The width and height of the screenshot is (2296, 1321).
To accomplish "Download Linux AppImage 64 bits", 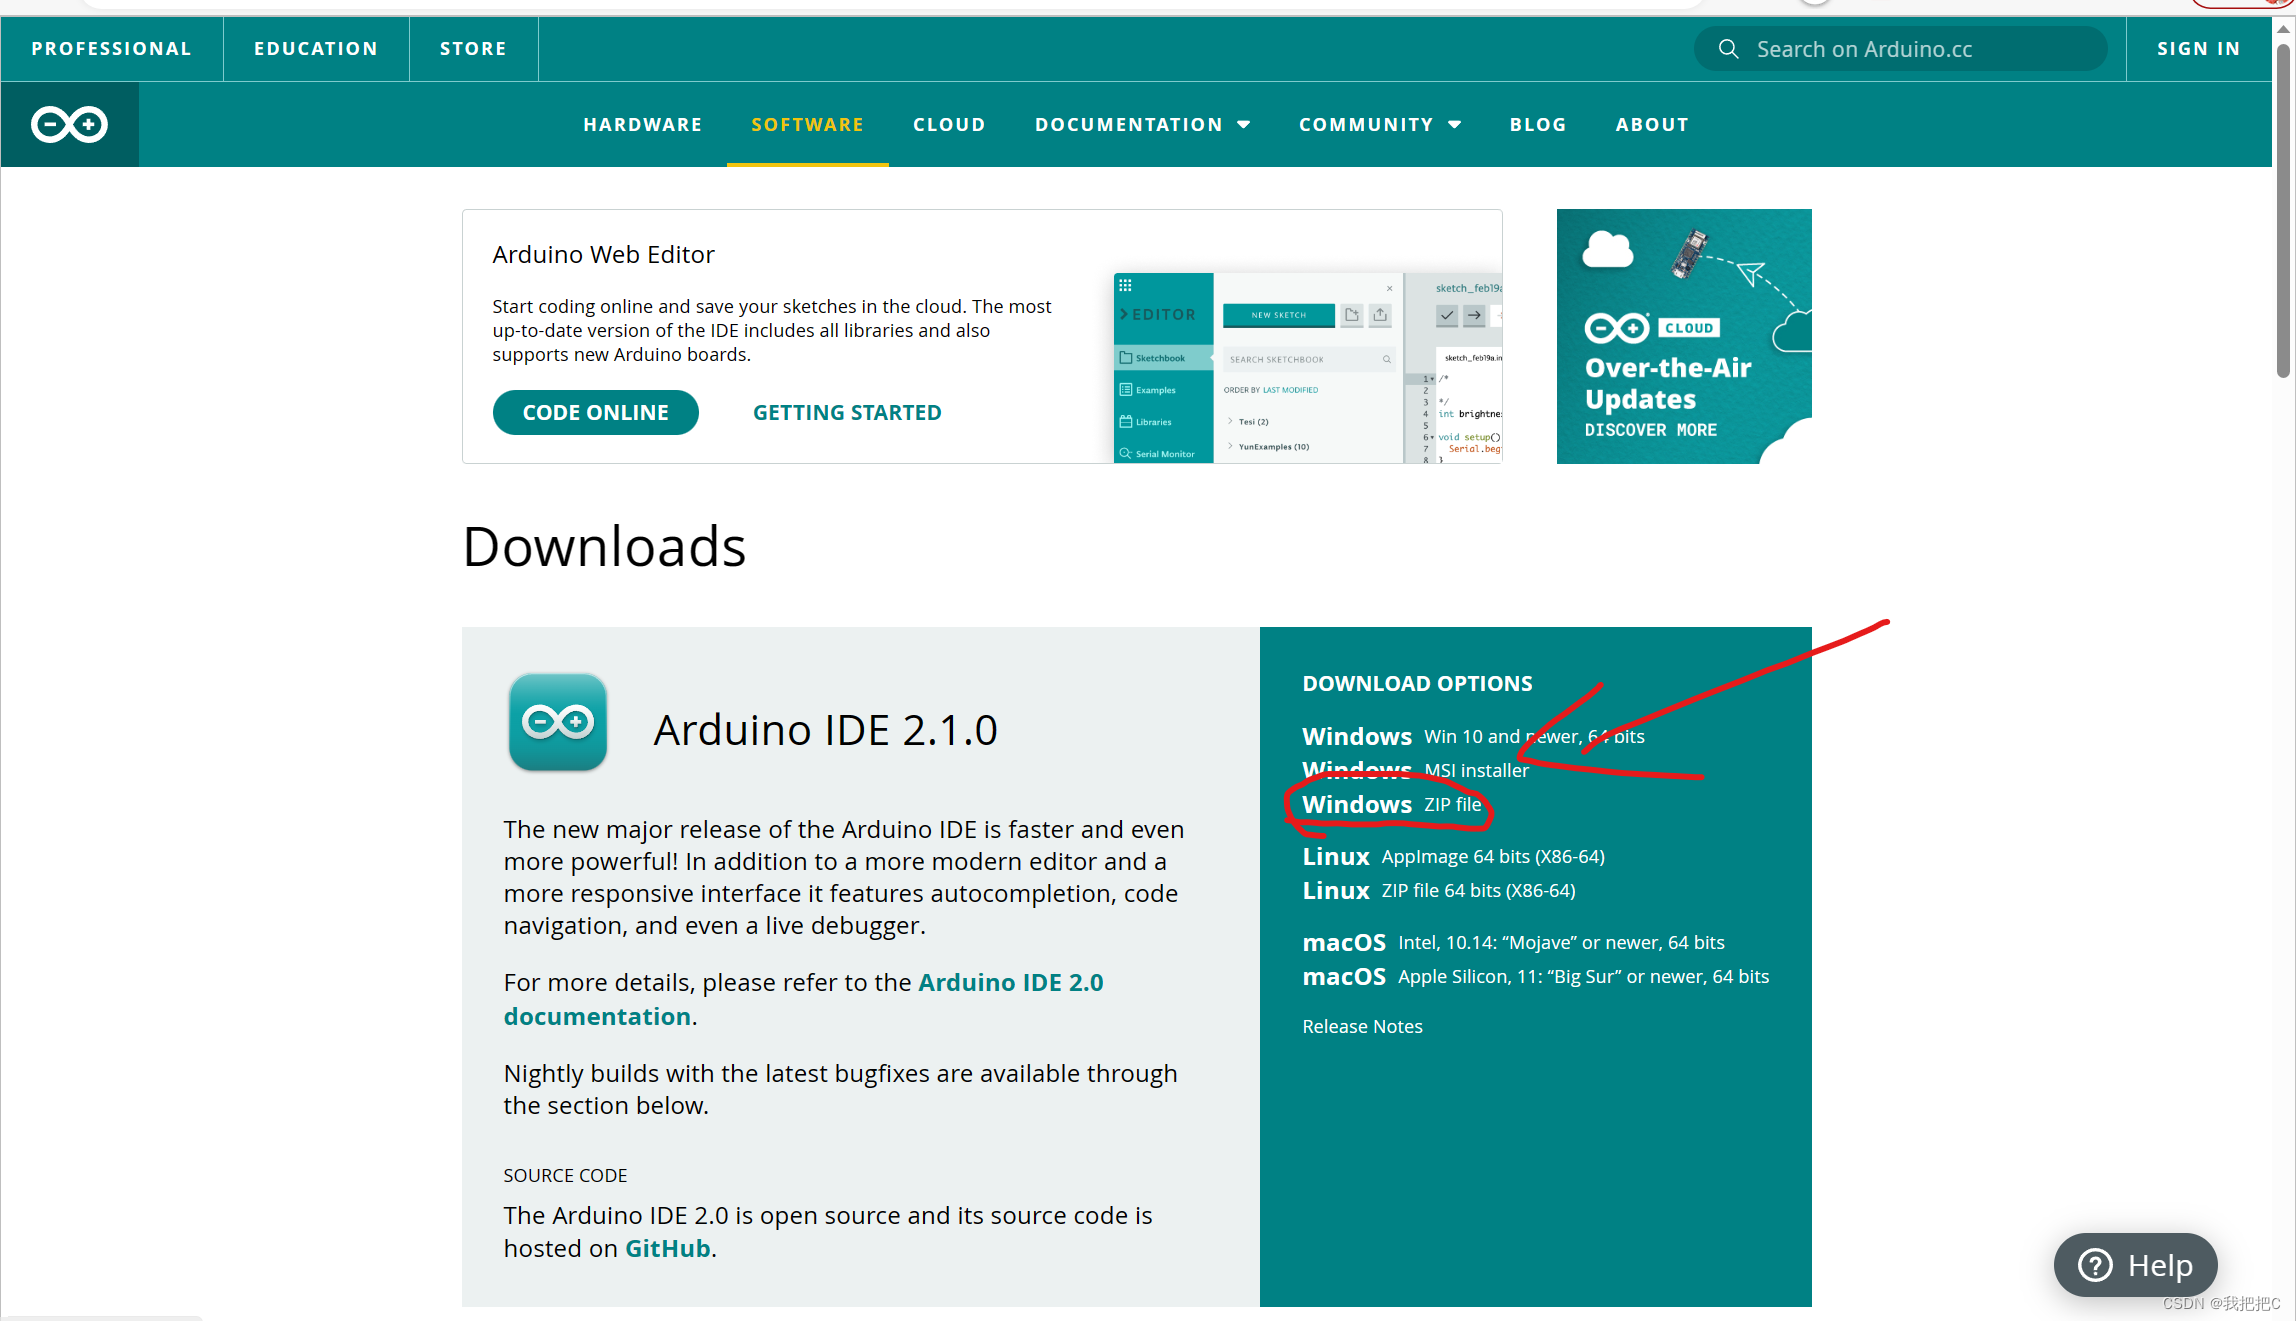I will pos(1453,857).
